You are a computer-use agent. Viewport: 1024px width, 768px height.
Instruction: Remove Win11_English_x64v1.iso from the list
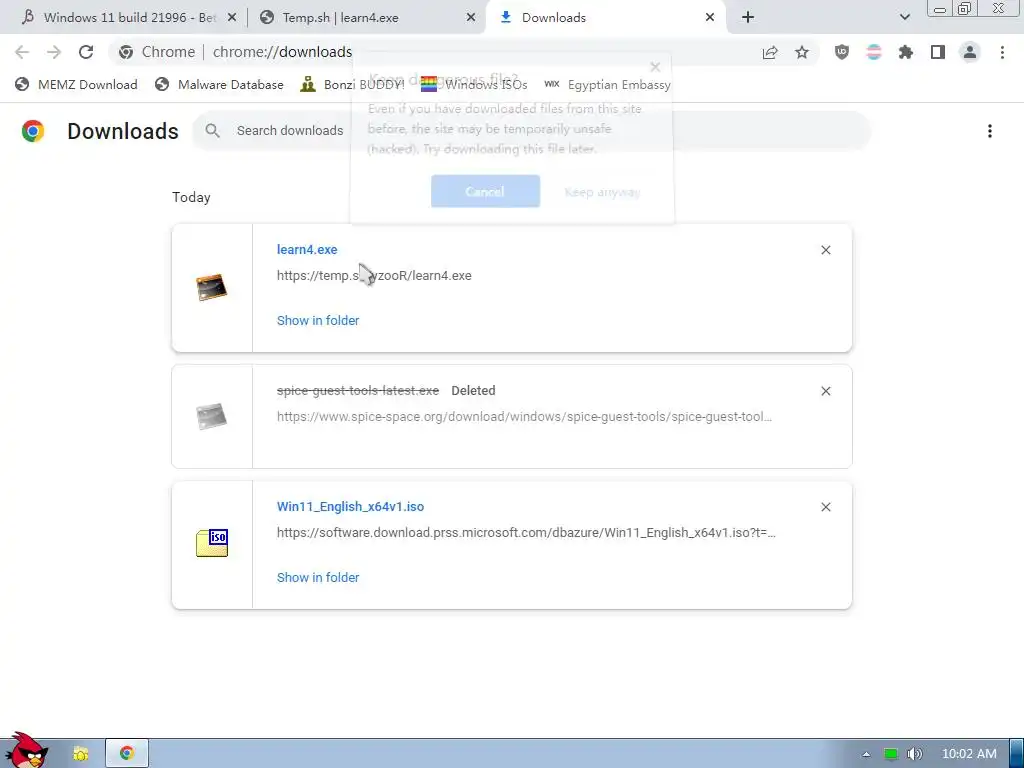tap(825, 507)
